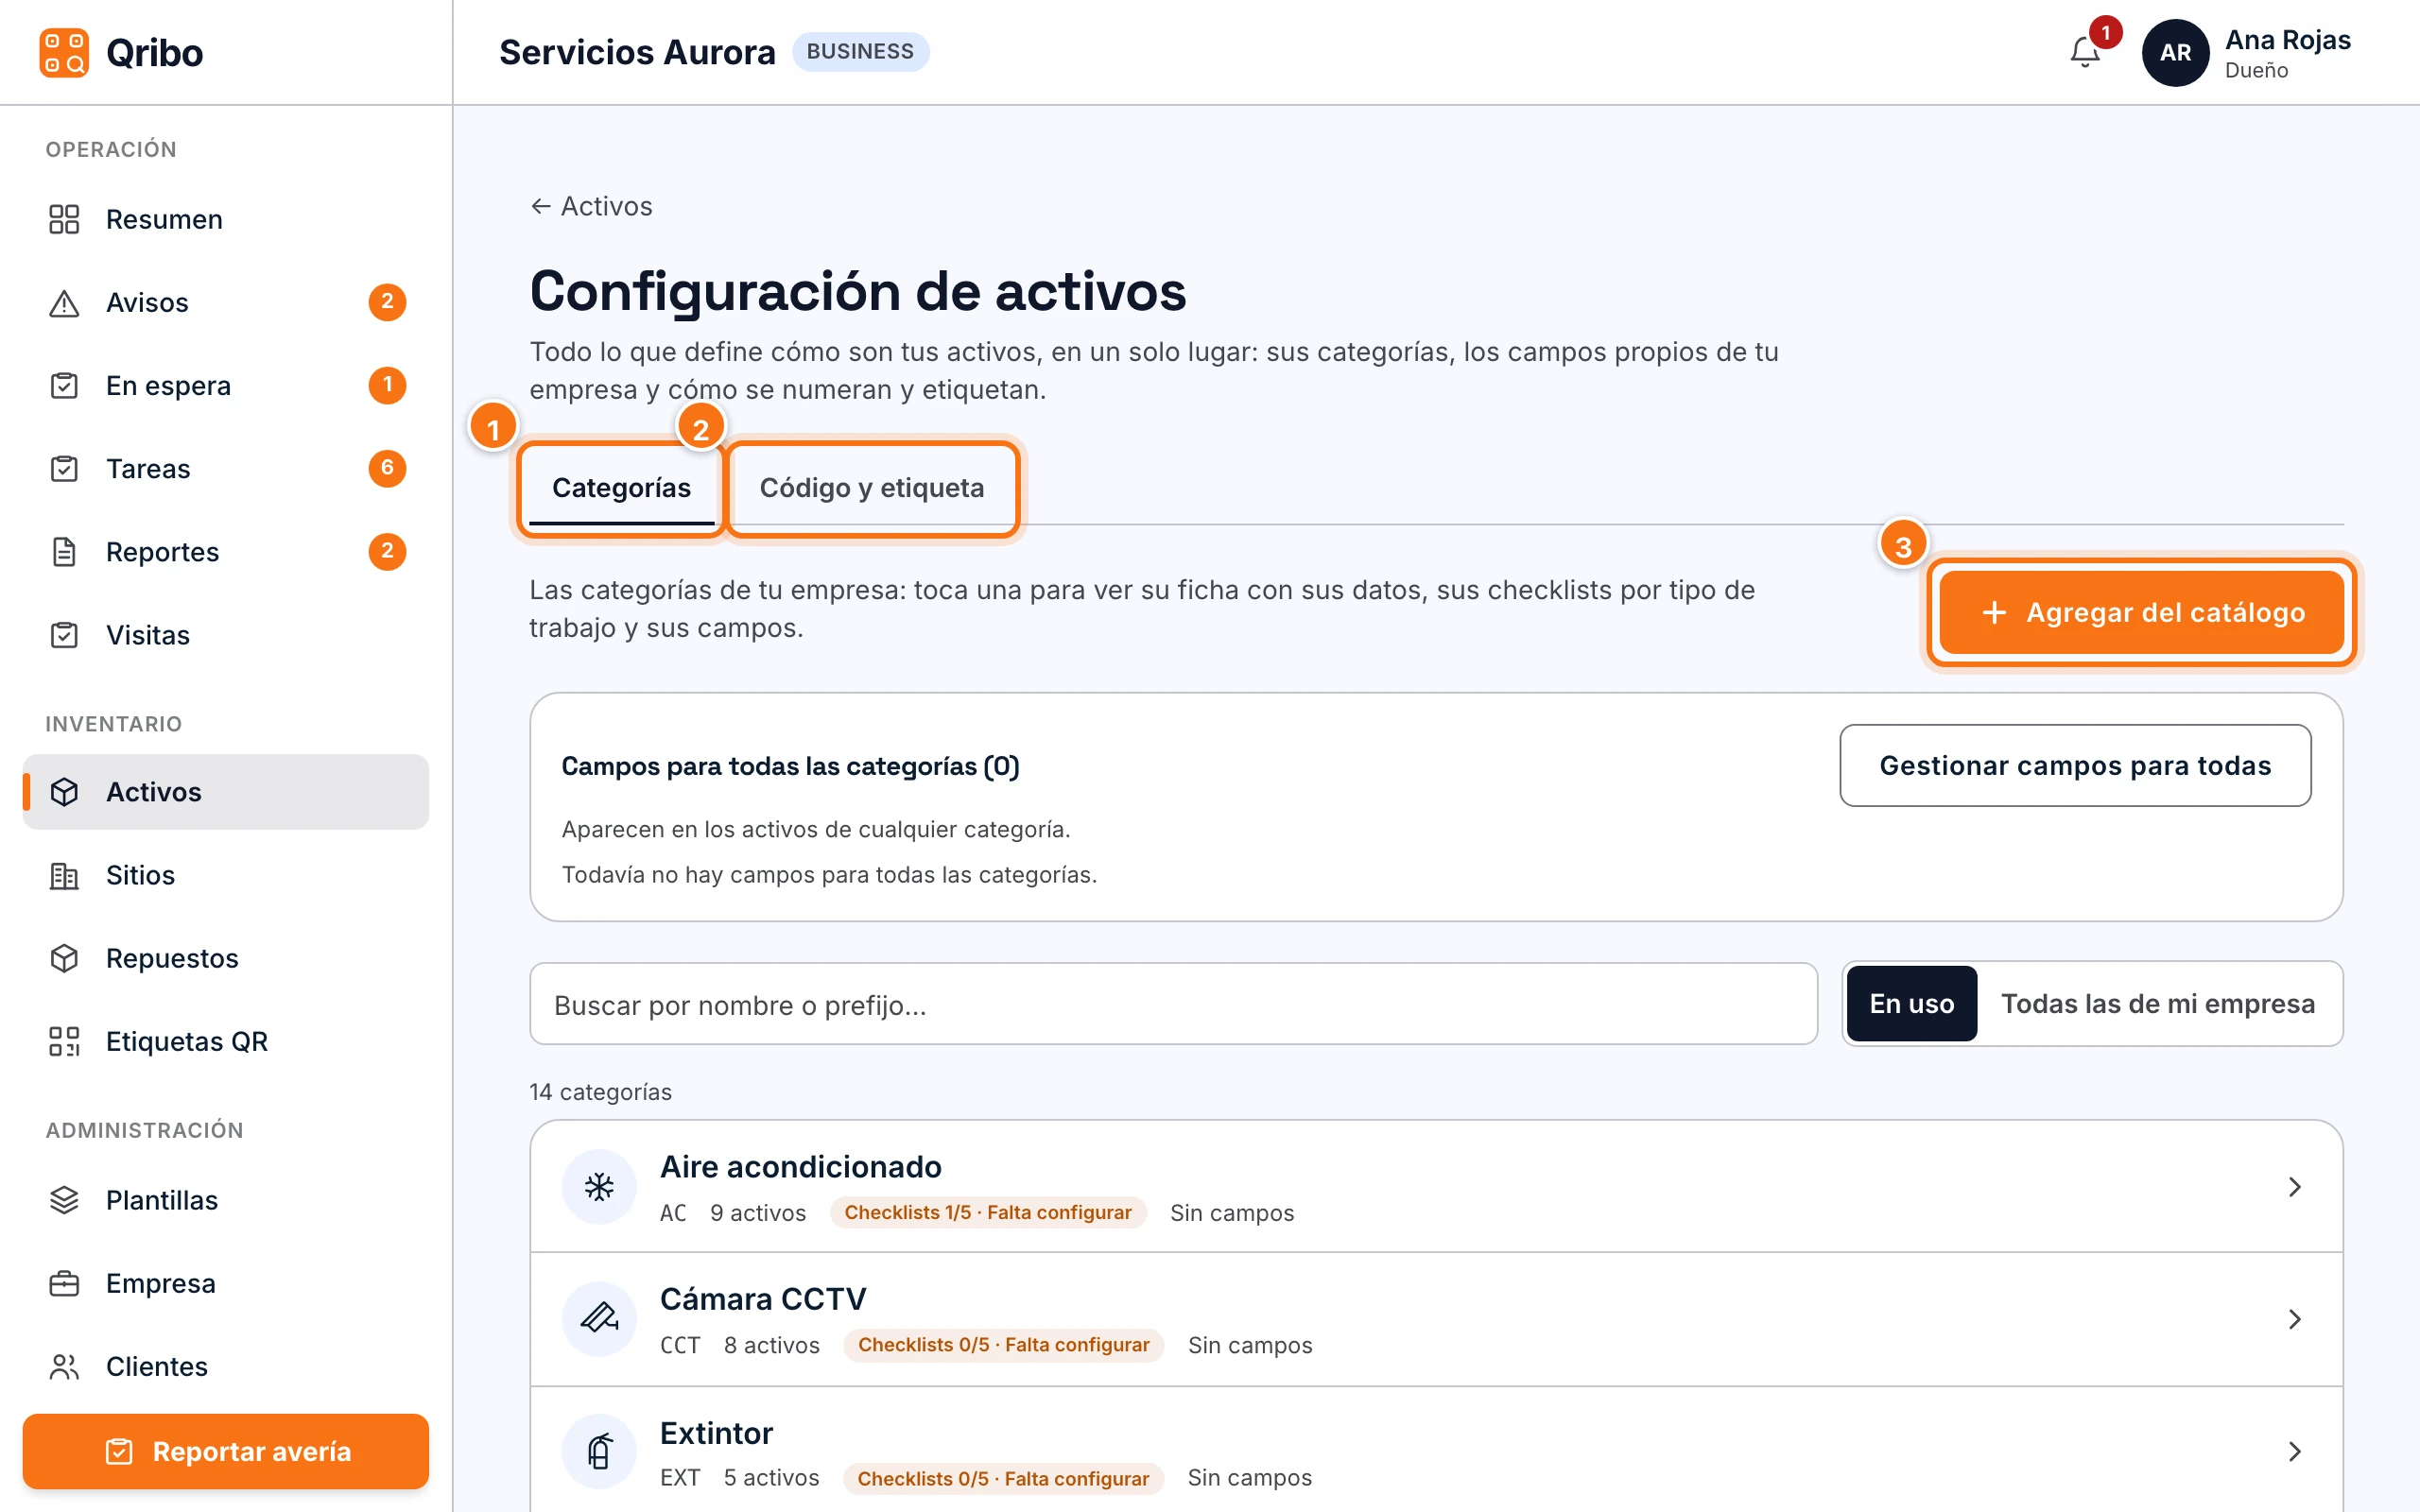Expand Cámara CCTV row chevron
The image size is (2420, 1512).
[2295, 1319]
